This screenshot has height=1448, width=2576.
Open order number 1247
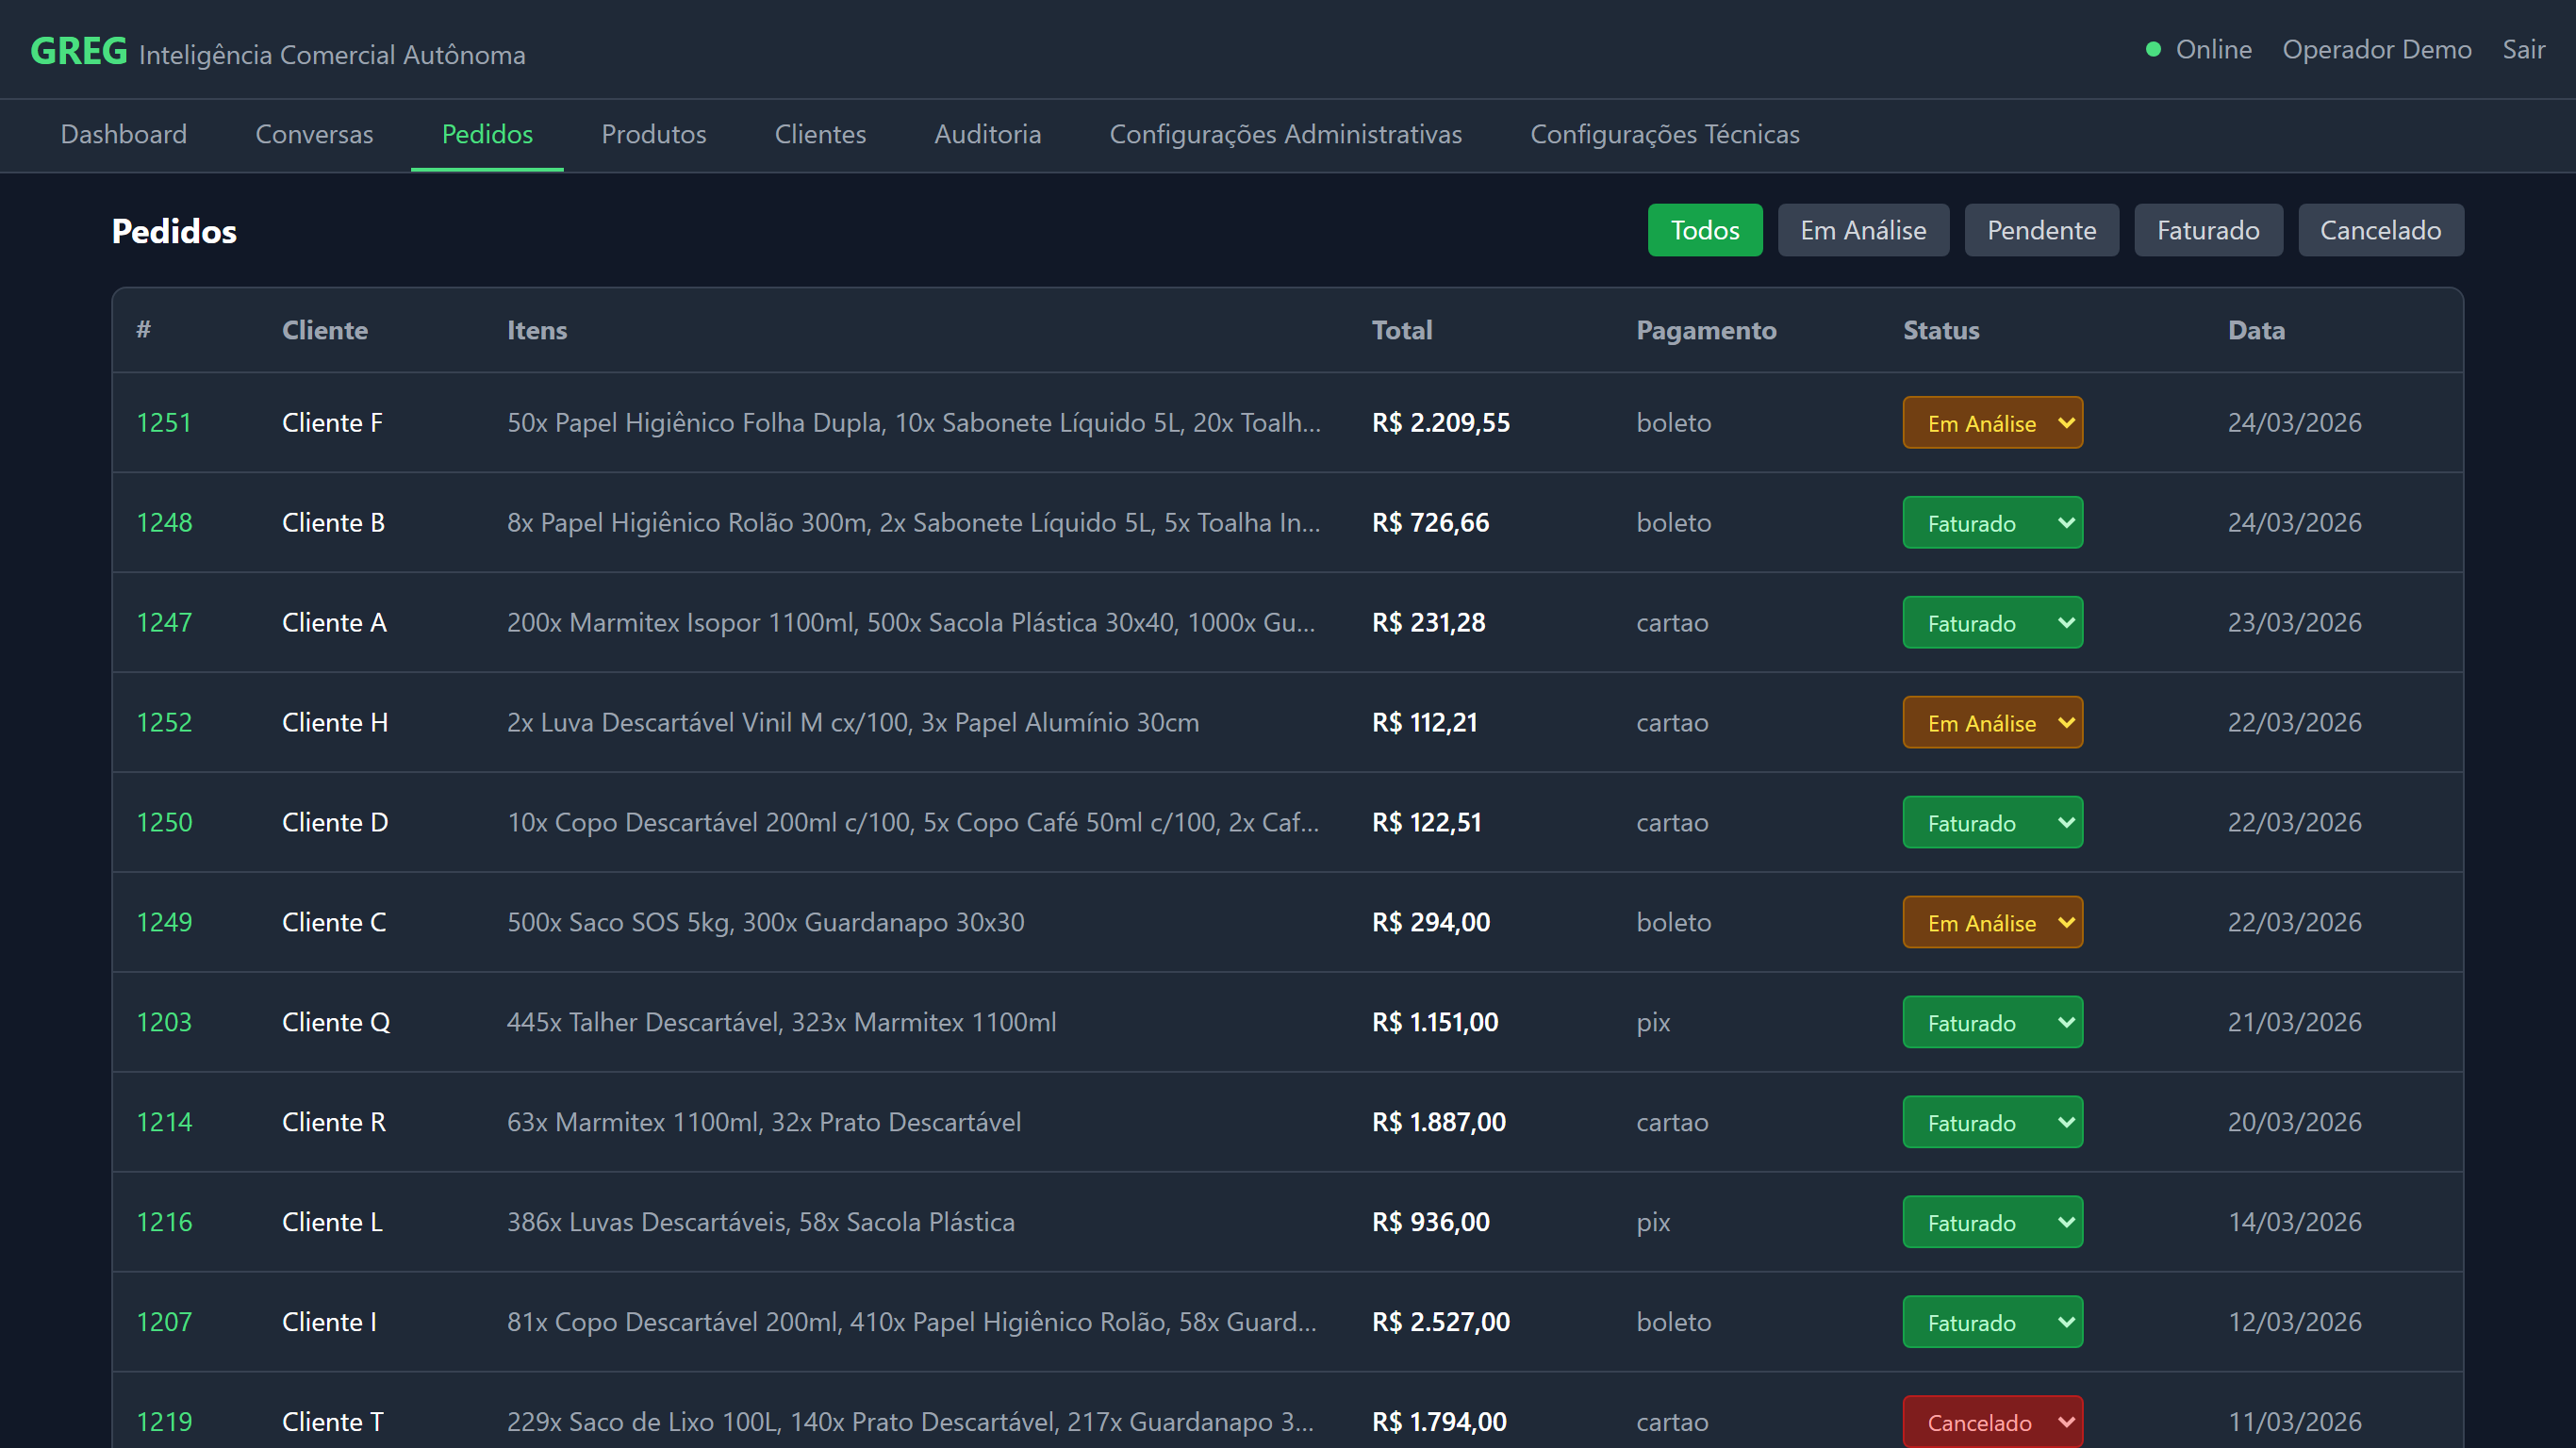pos(164,623)
